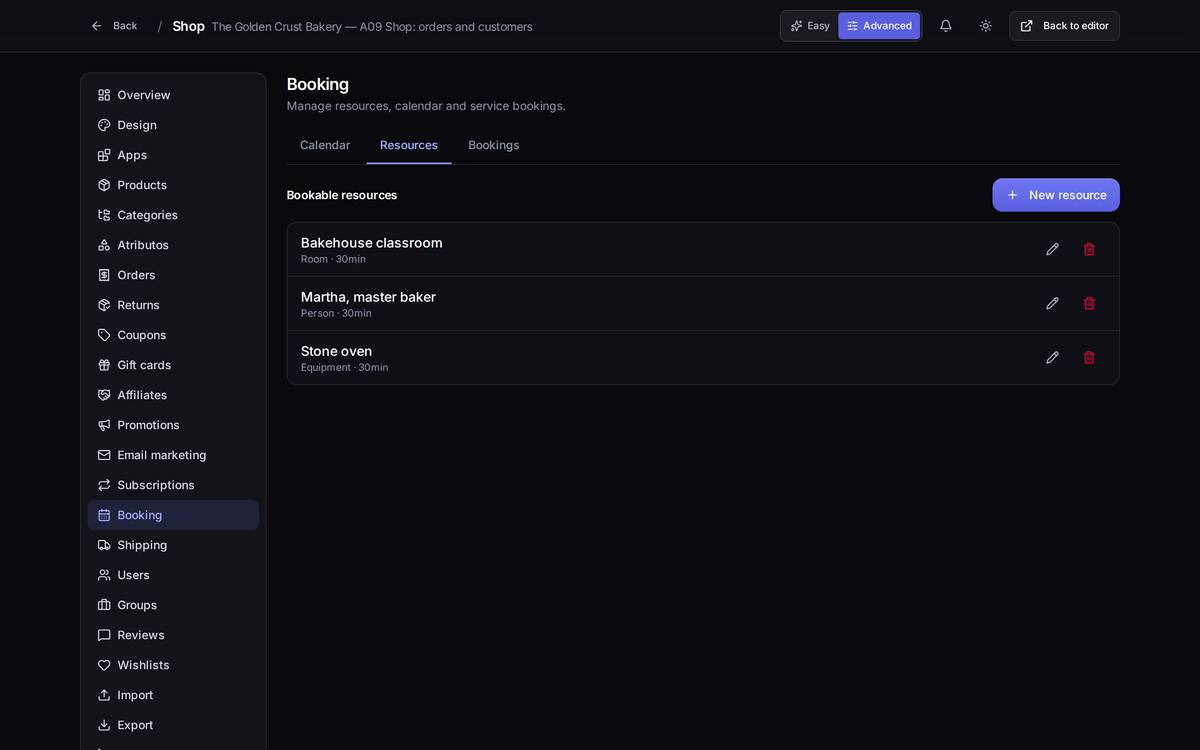Open the Calendar tab
Screen dimensions: 1200x750
(325, 145)
